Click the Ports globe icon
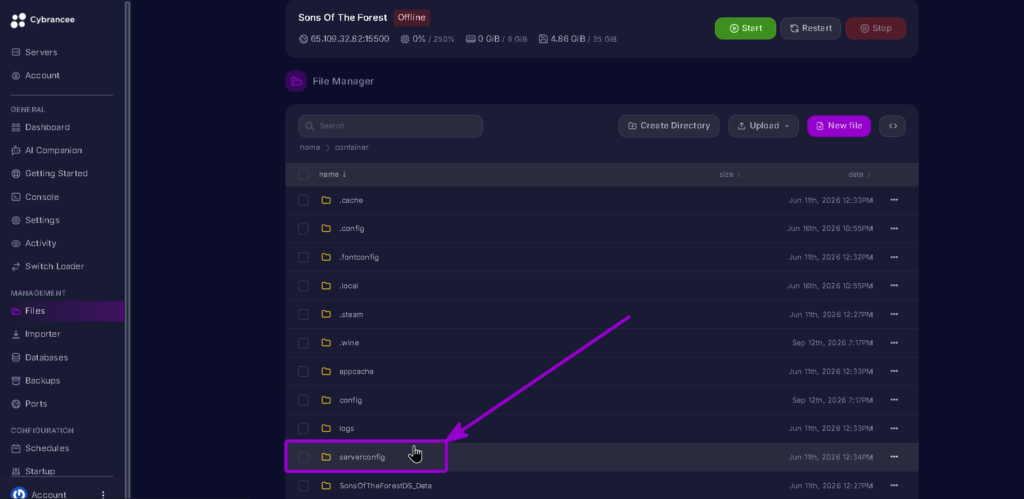 click(16, 404)
